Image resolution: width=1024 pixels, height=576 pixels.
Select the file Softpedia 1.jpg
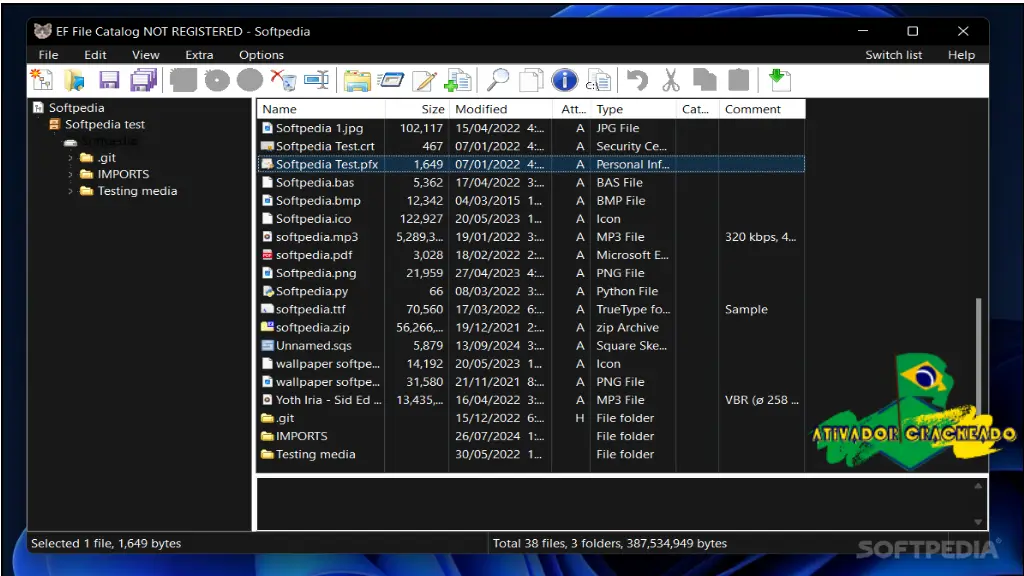coord(319,128)
